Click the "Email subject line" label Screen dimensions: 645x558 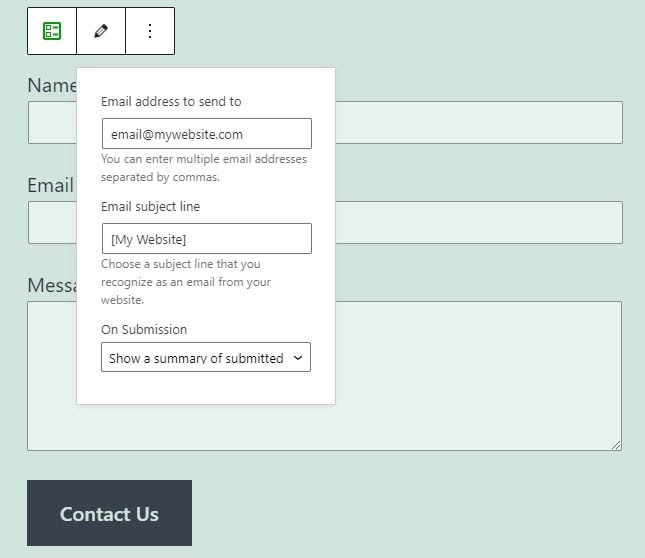(151, 206)
